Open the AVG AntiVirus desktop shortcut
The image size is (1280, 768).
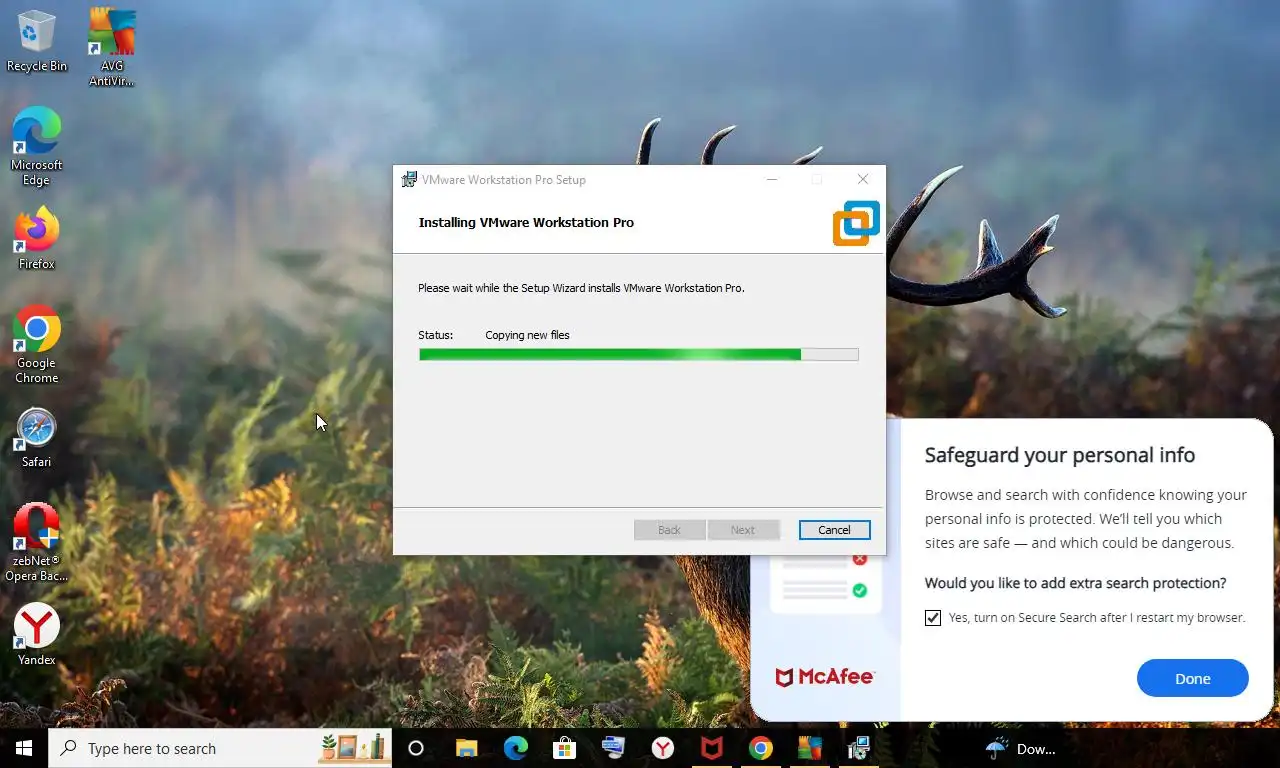tap(111, 46)
